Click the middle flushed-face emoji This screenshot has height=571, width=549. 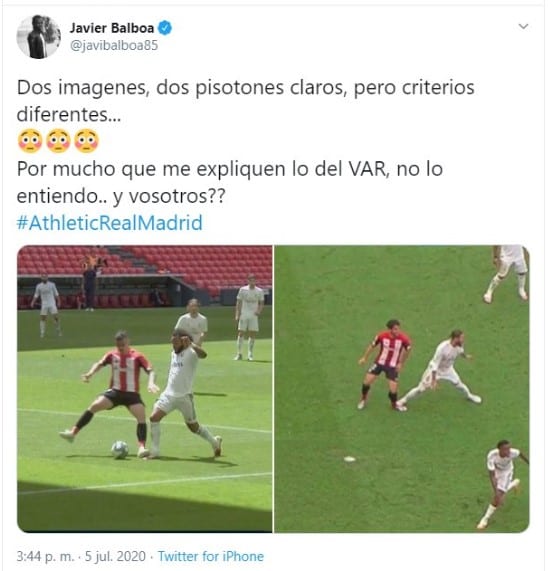(x=58, y=141)
